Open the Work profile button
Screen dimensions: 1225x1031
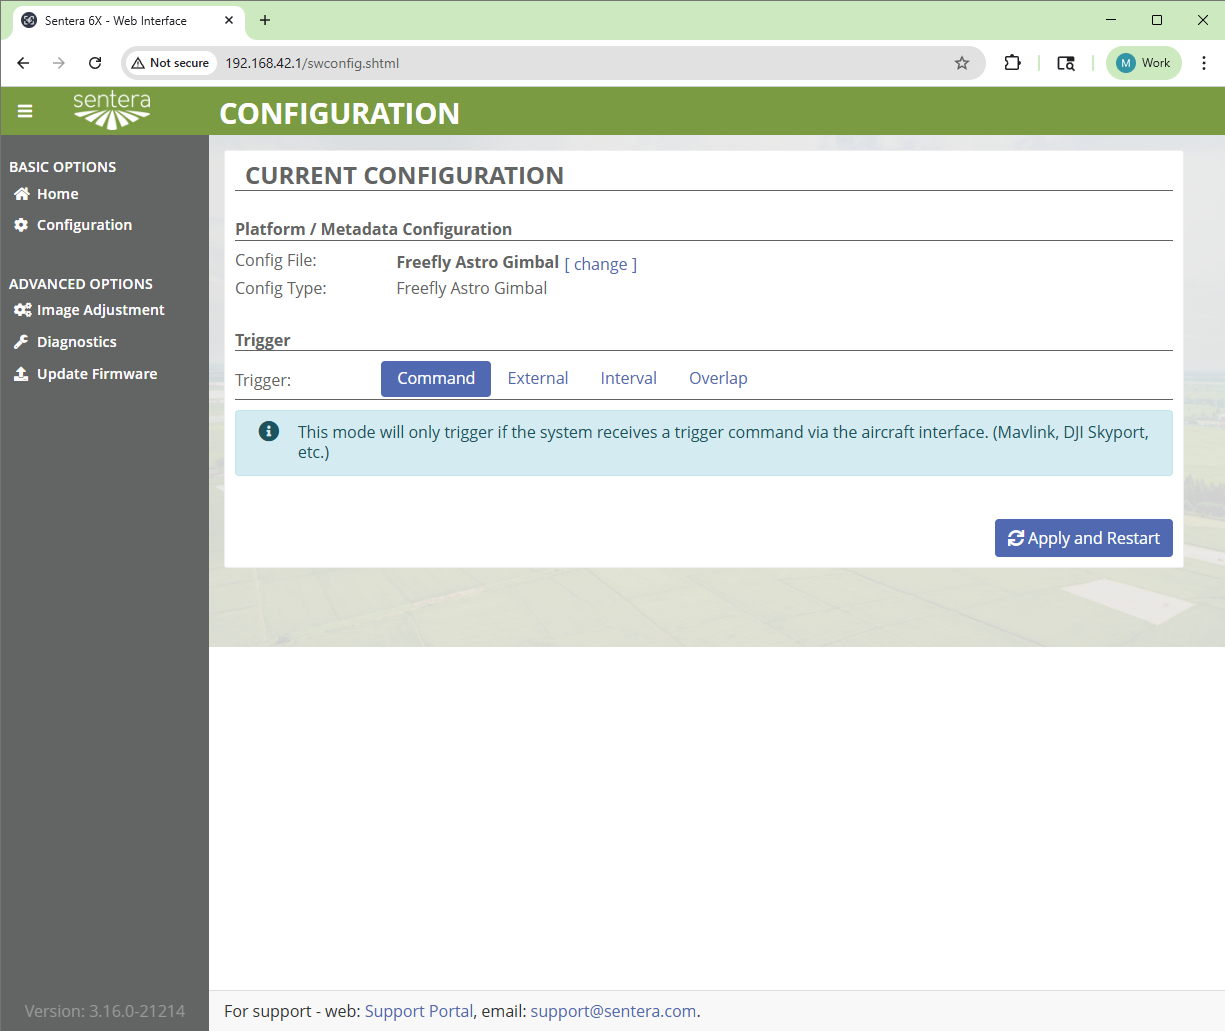tap(1143, 63)
